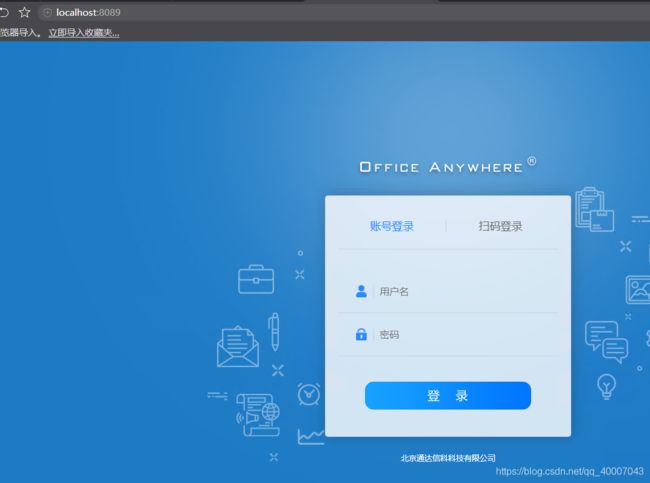Click the bookmark star icon in address bar
650x483 pixels.
(24, 12)
